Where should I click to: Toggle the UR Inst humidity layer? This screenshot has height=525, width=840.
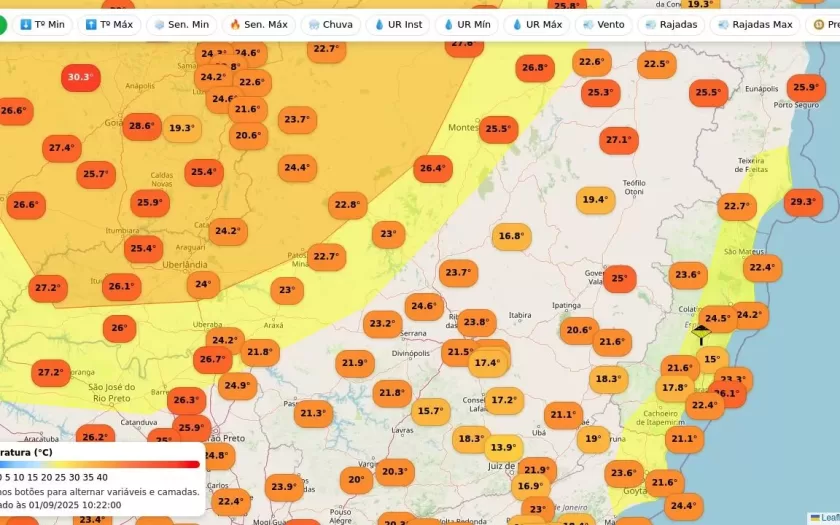click(398, 24)
